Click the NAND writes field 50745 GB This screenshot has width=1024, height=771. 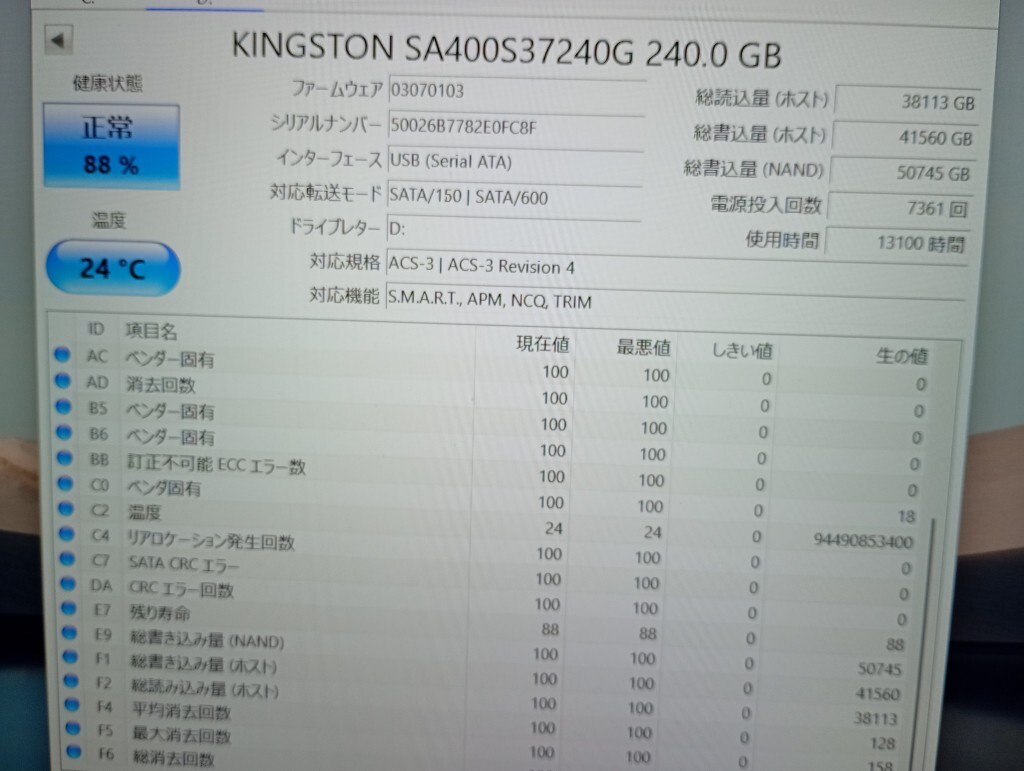pos(903,172)
